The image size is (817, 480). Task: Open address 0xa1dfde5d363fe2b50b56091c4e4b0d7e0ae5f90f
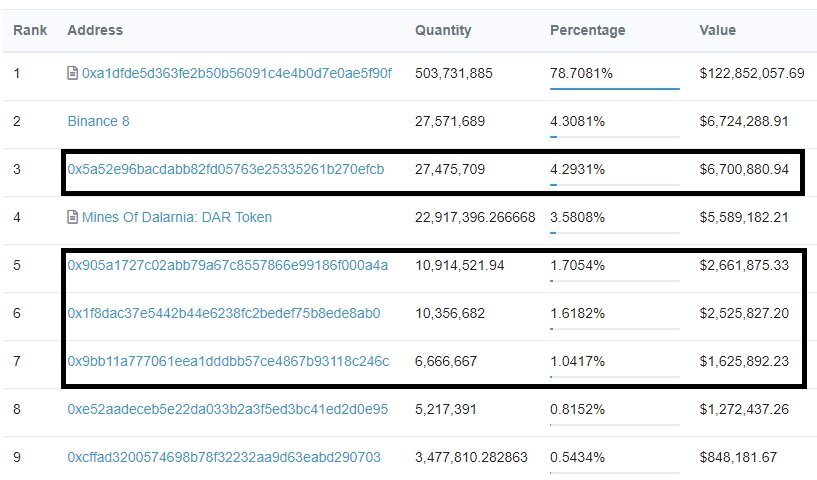click(236, 74)
